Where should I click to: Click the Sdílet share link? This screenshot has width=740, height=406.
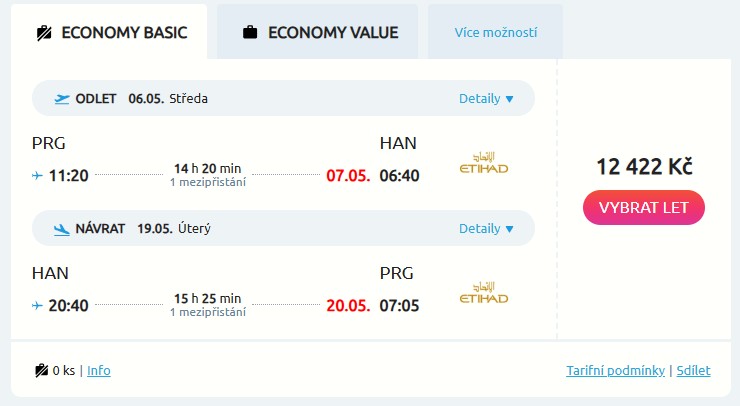[693, 370]
